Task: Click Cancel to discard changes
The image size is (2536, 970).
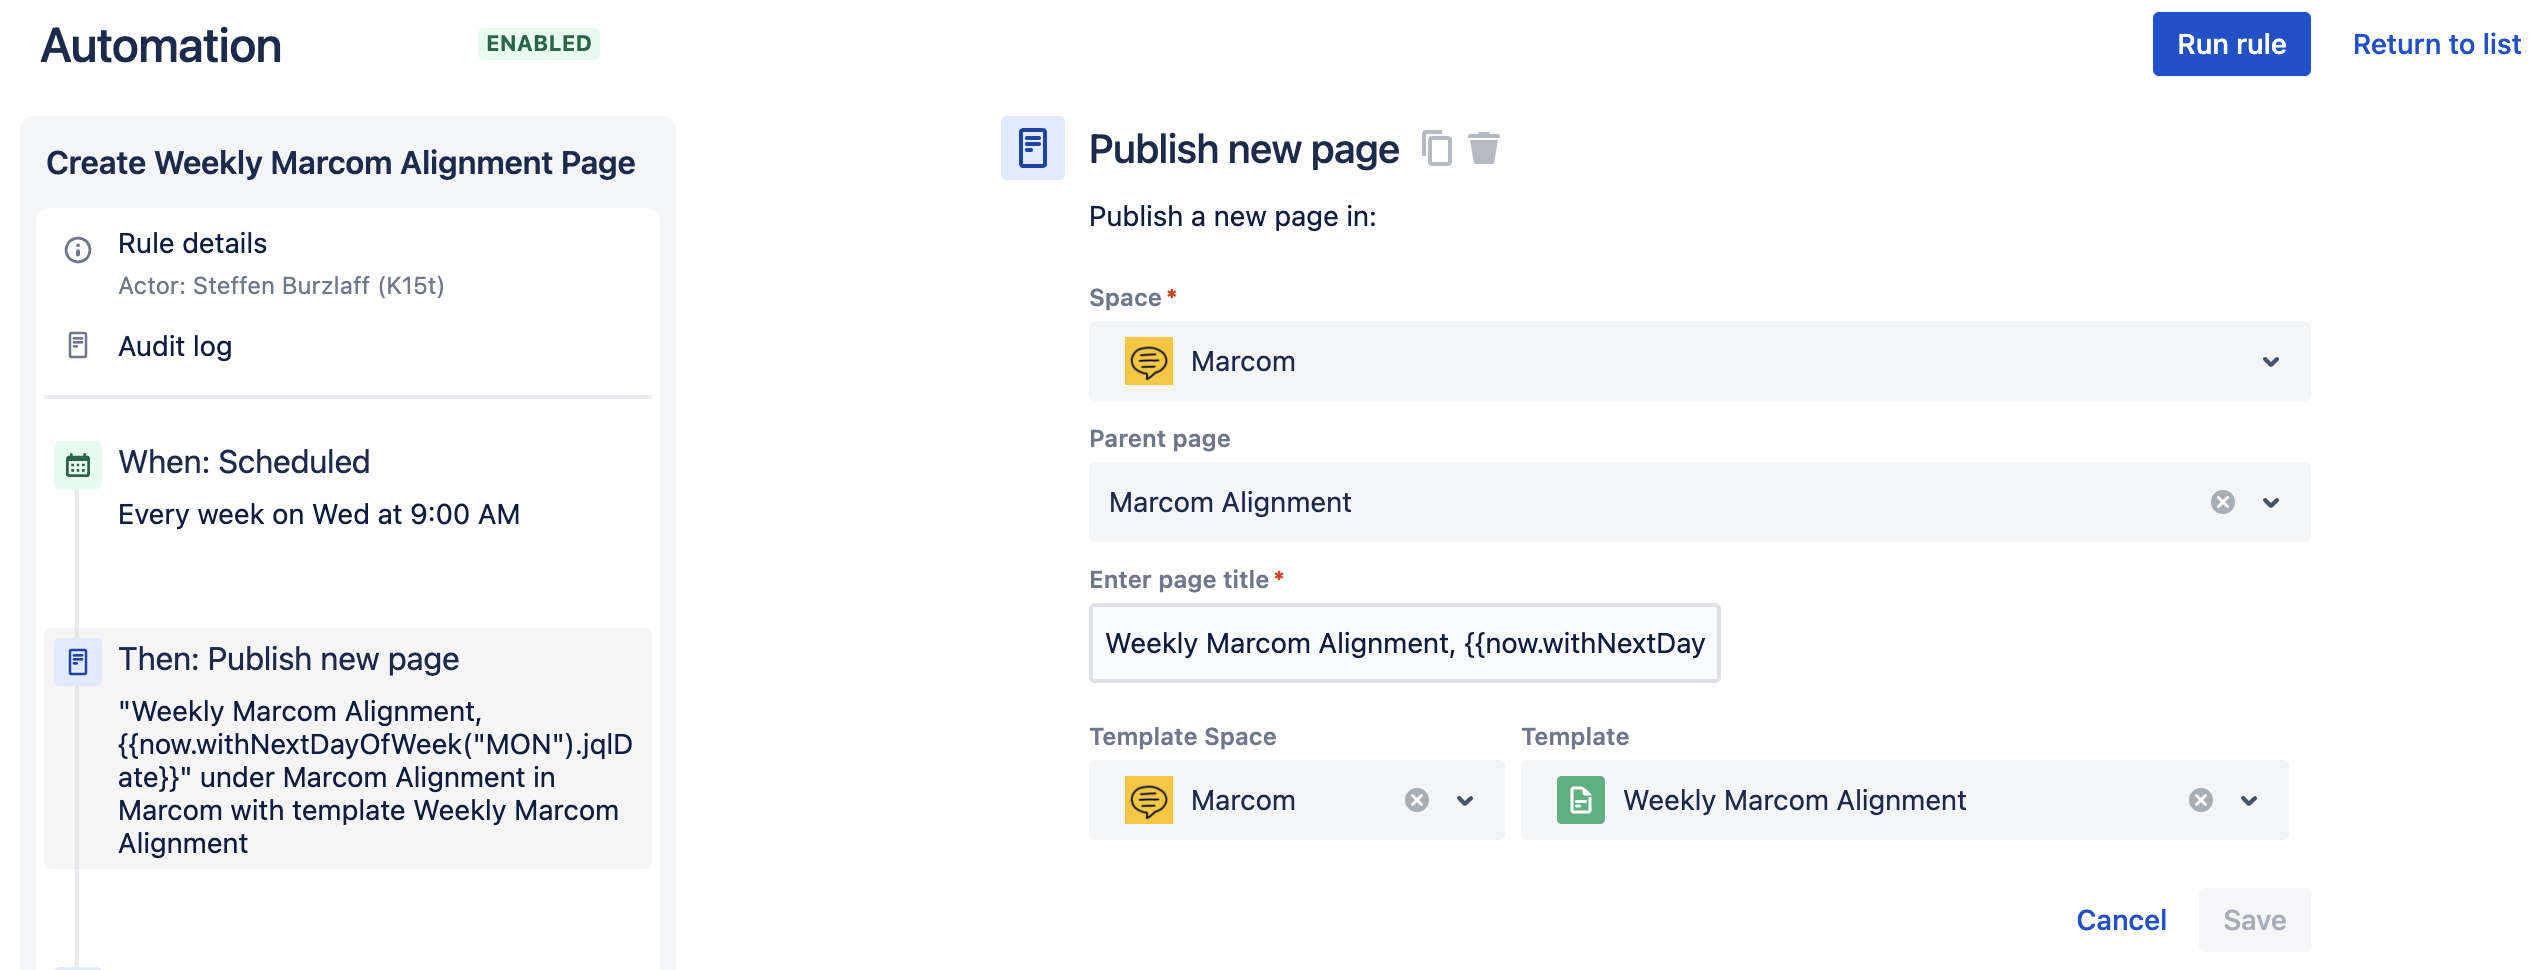Action: click(2121, 920)
